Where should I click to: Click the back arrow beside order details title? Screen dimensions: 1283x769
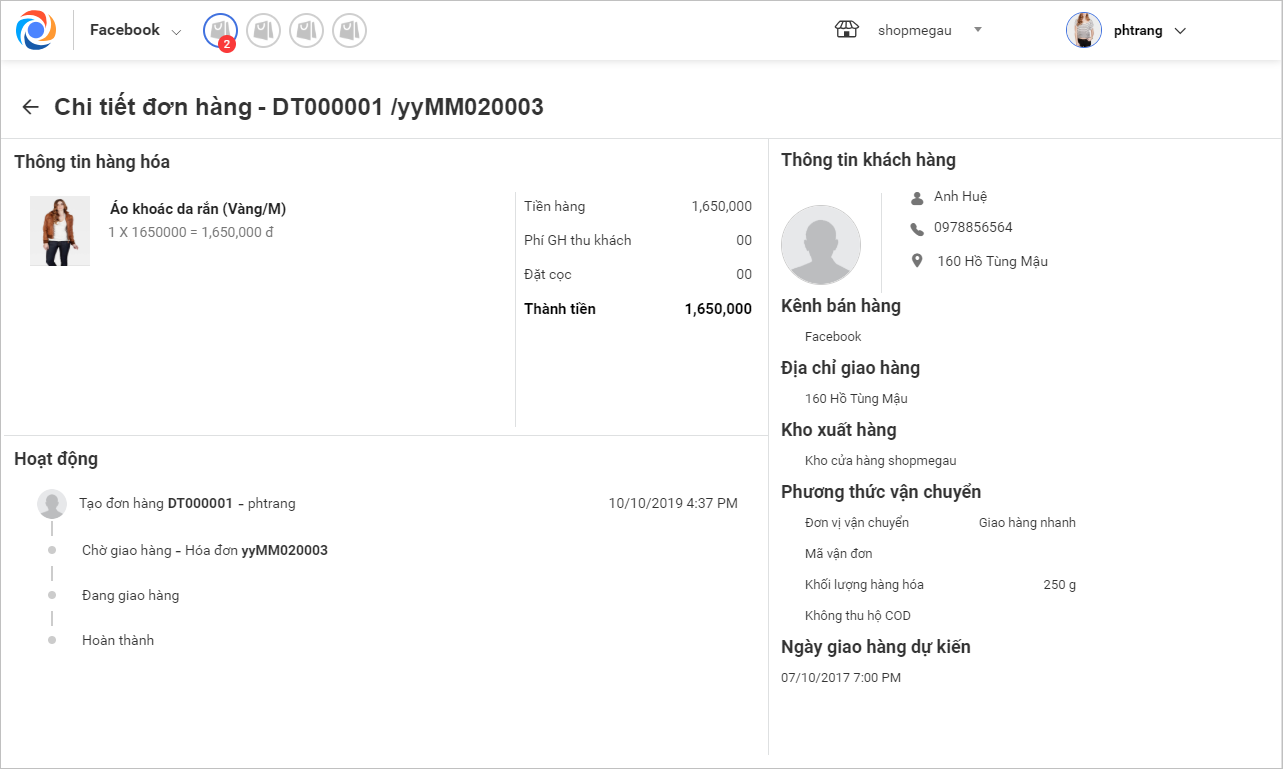31,107
